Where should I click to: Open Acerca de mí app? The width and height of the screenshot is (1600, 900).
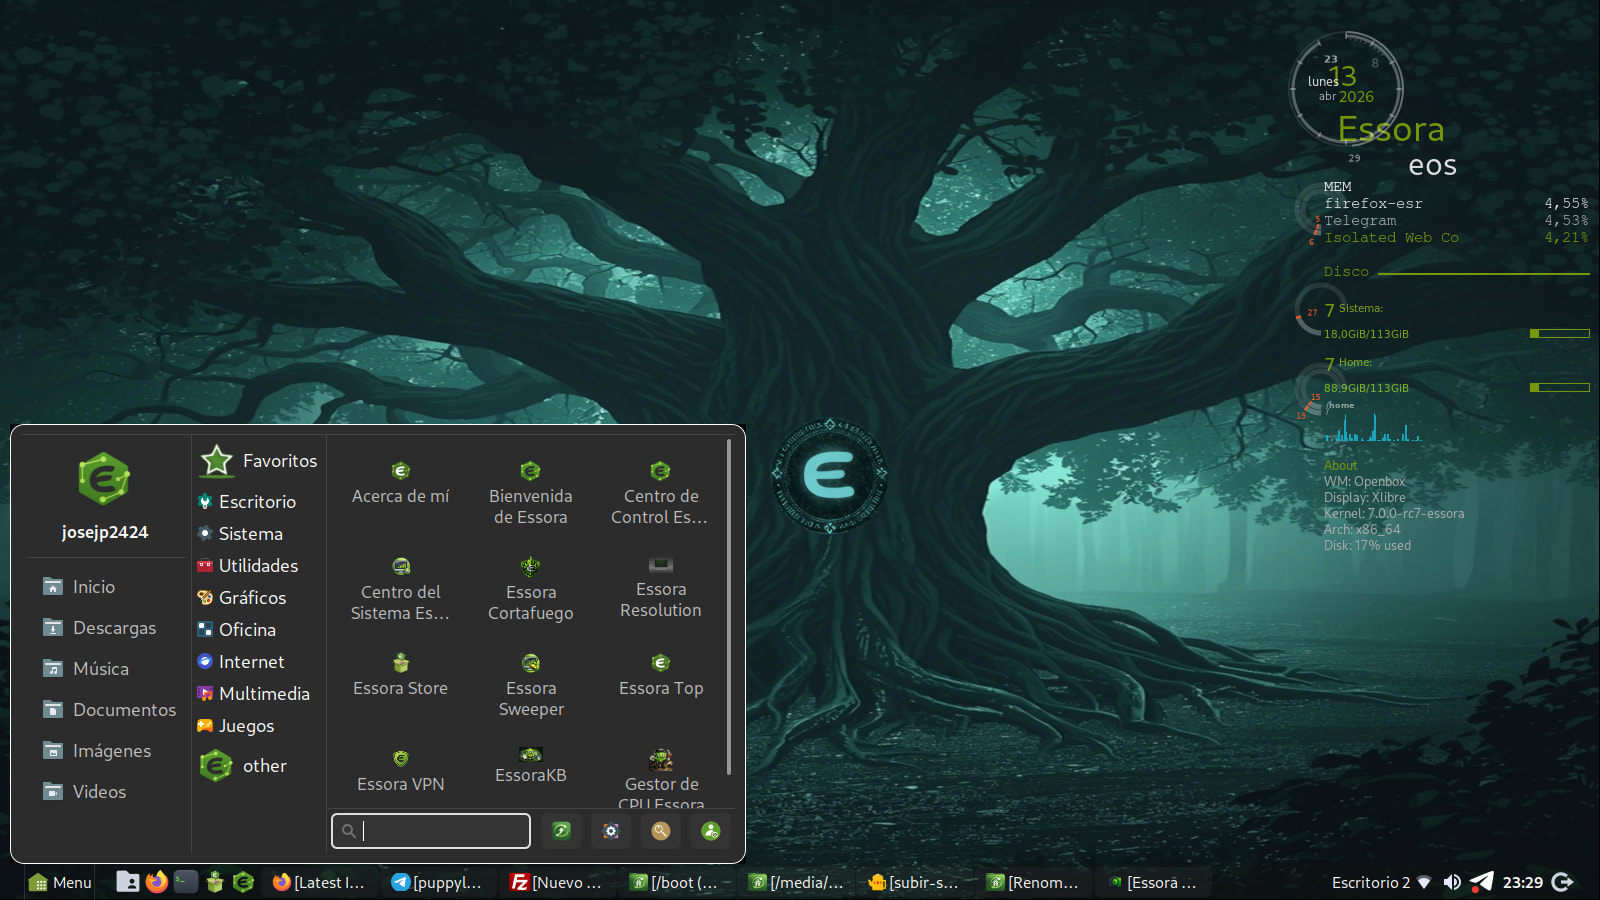[400, 484]
